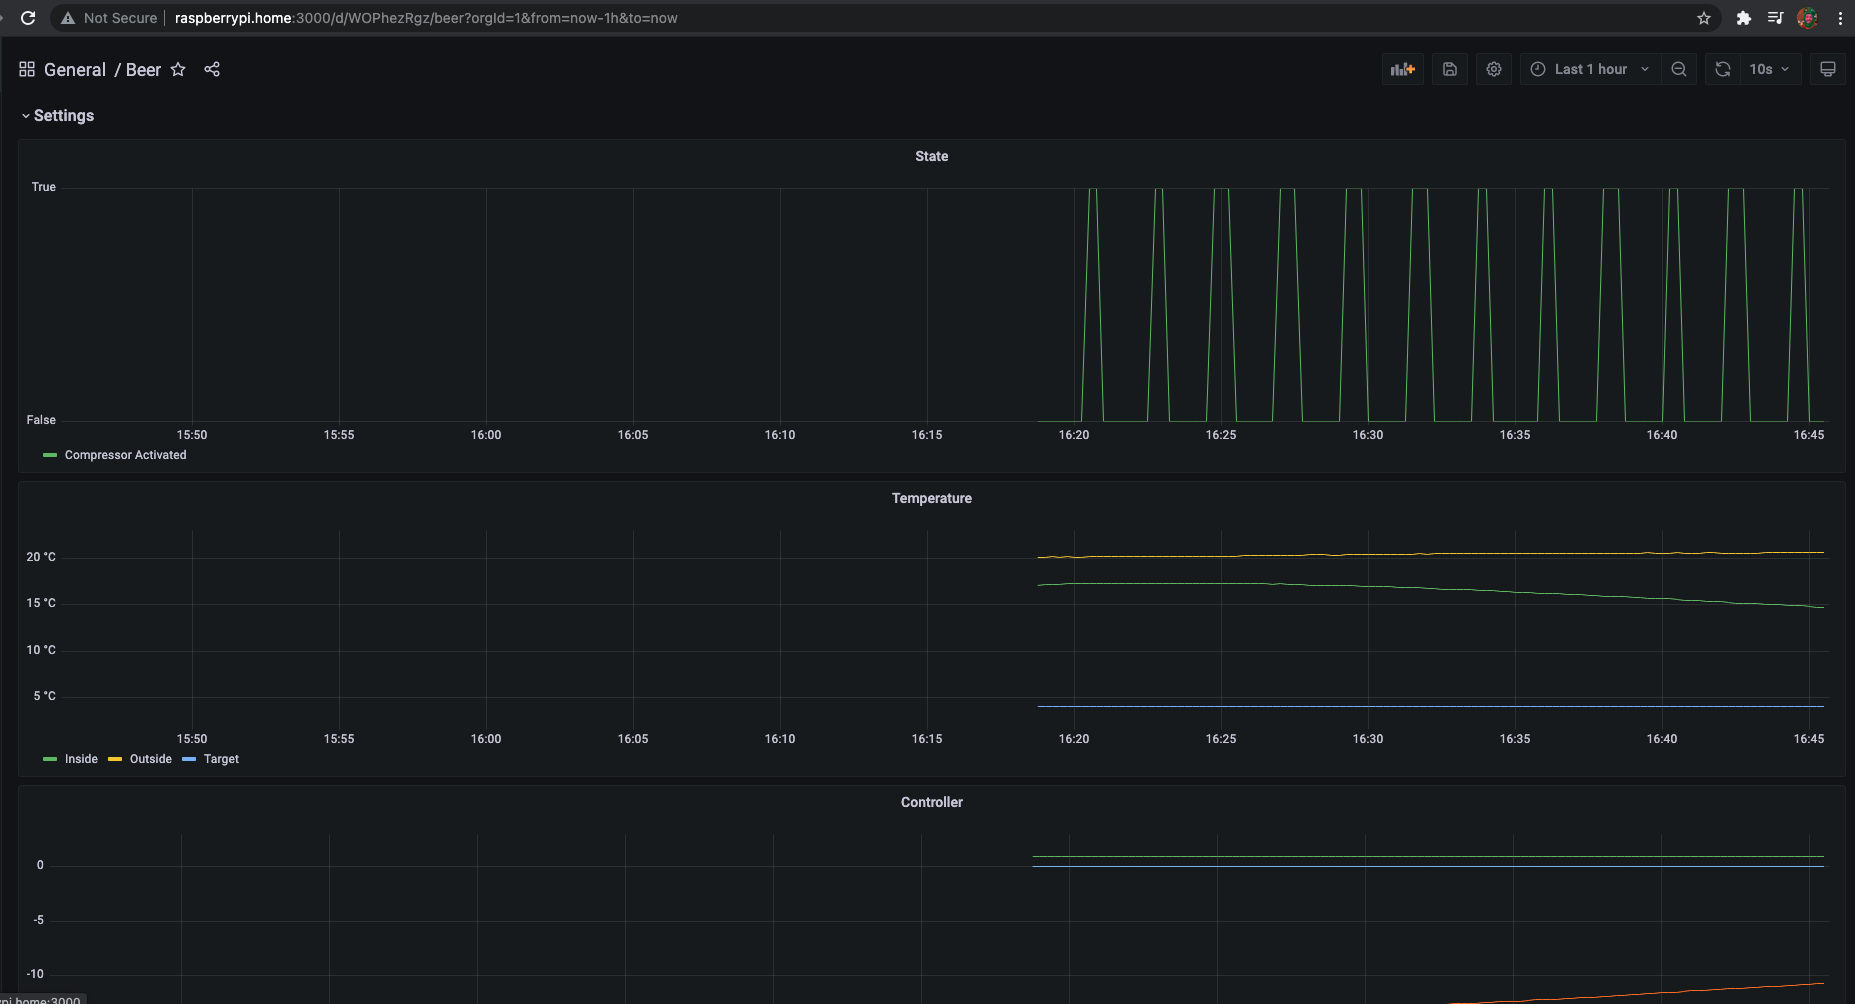Open the State panel title menu
This screenshot has width=1855, height=1004.
[x=932, y=156]
